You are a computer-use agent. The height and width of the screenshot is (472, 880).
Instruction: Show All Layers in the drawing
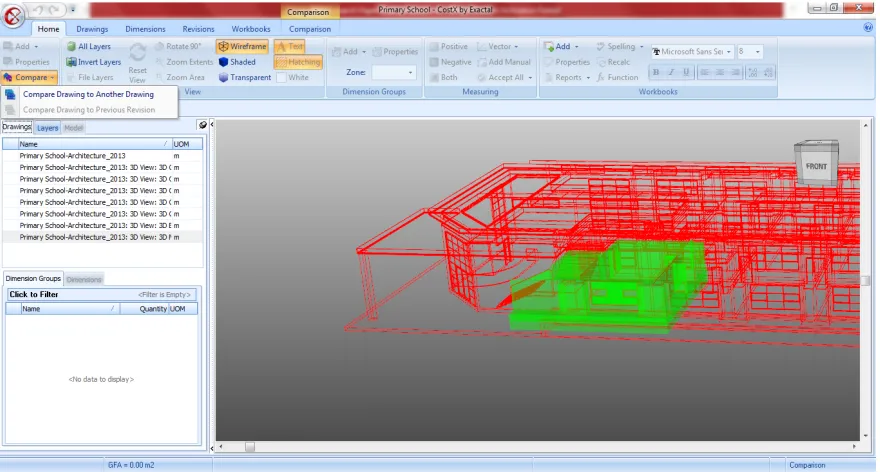[89, 47]
